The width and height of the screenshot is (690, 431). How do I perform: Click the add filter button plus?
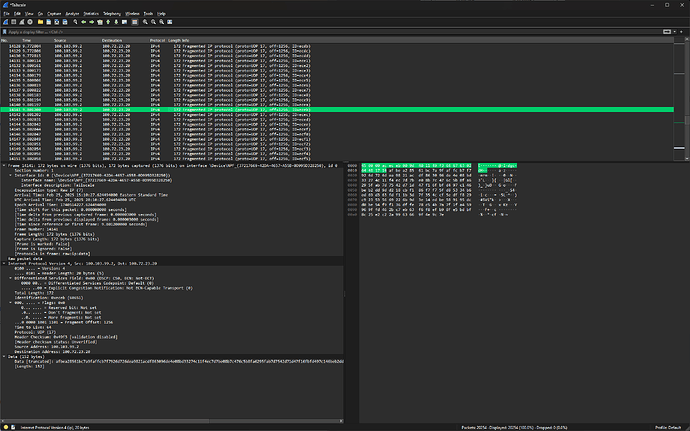tap(682, 32)
